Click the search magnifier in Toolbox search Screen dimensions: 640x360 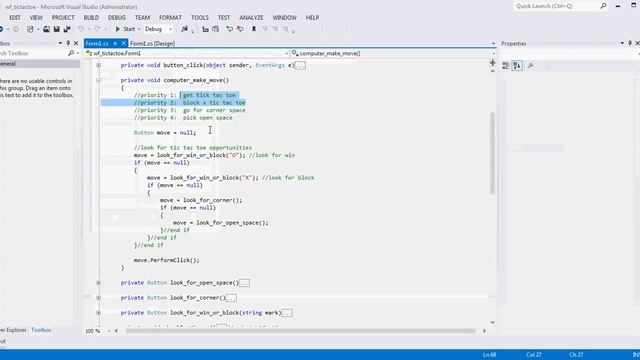(x=71, y=53)
